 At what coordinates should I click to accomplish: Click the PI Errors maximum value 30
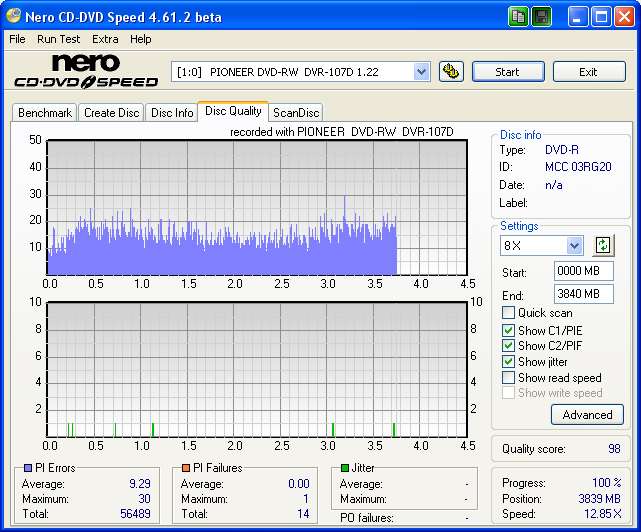[144, 499]
